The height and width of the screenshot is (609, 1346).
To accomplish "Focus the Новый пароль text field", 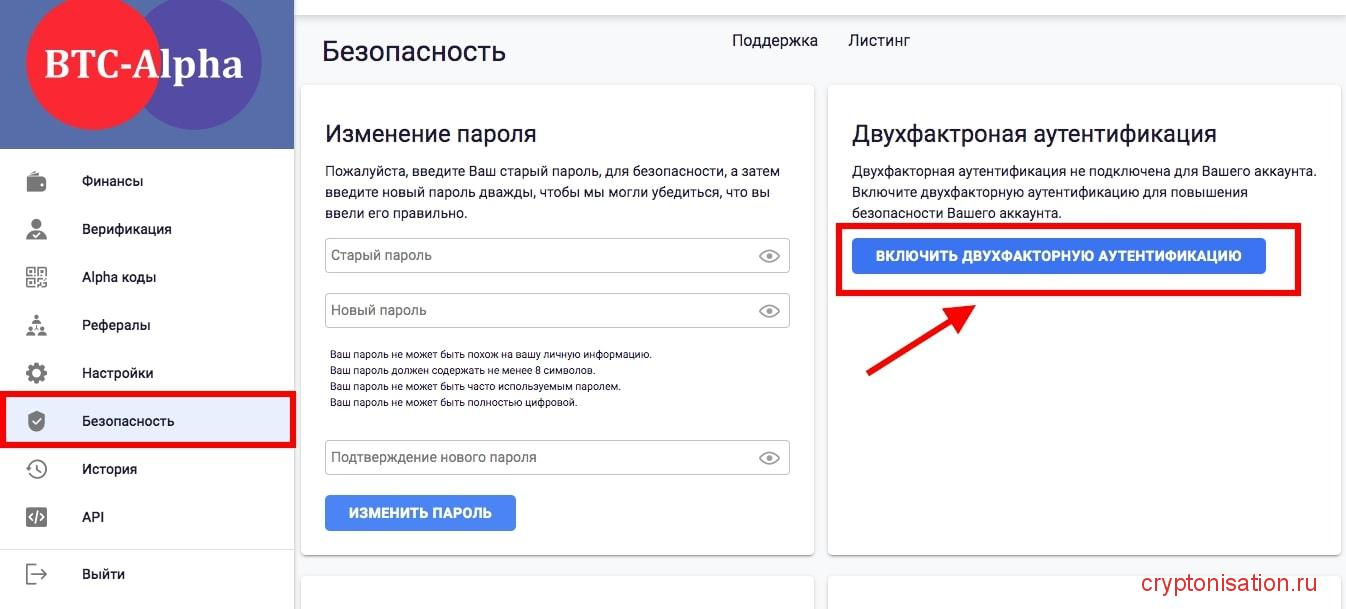I will 520,310.
